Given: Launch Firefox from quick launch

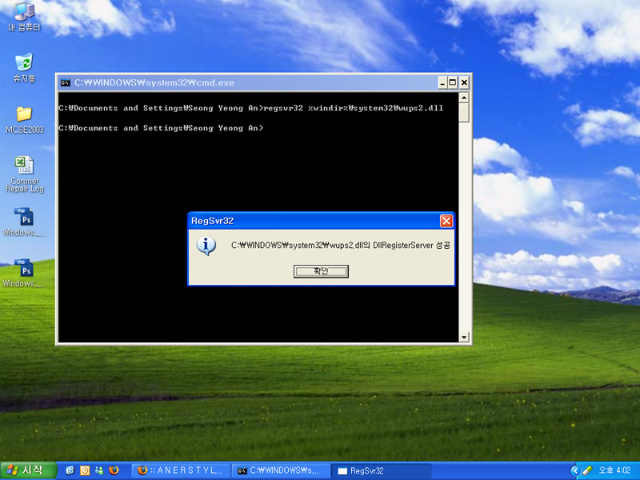Looking at the screenshot, I should tap(114, 471).
